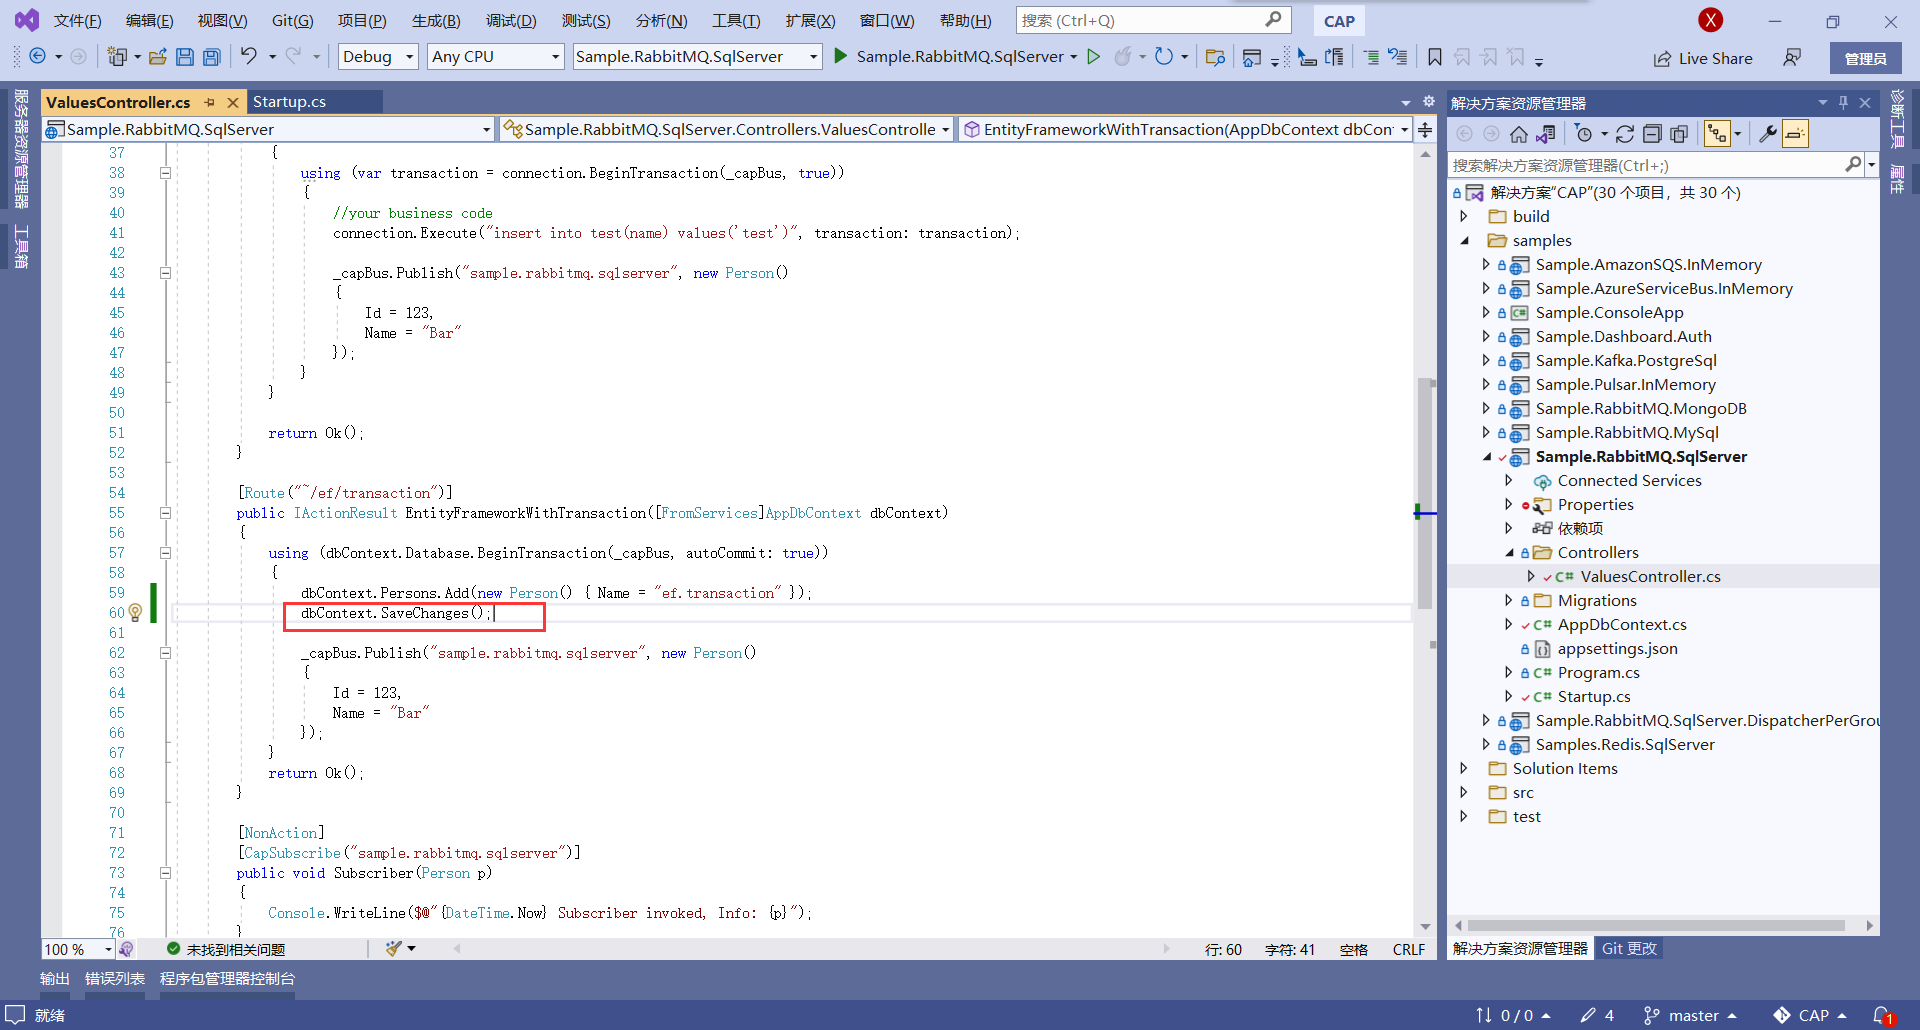The height and width of the screenshot is (1030, 1920).
Task: Open the class navigation dropdown ValuesController
Action: pyautogui.click(x=727, y=129)
